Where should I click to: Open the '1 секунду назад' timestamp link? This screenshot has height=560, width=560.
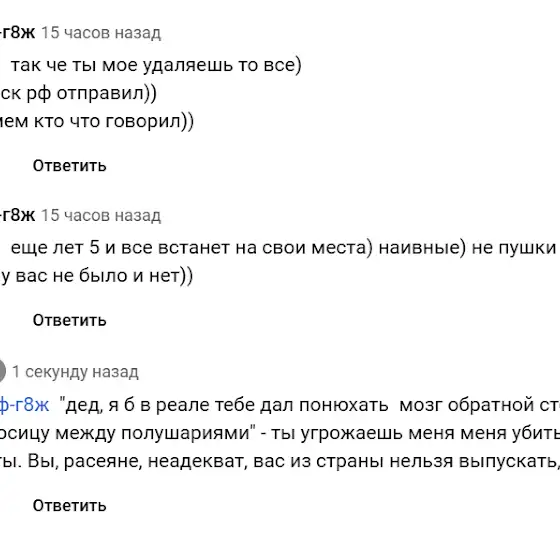(x=75, y=372)
